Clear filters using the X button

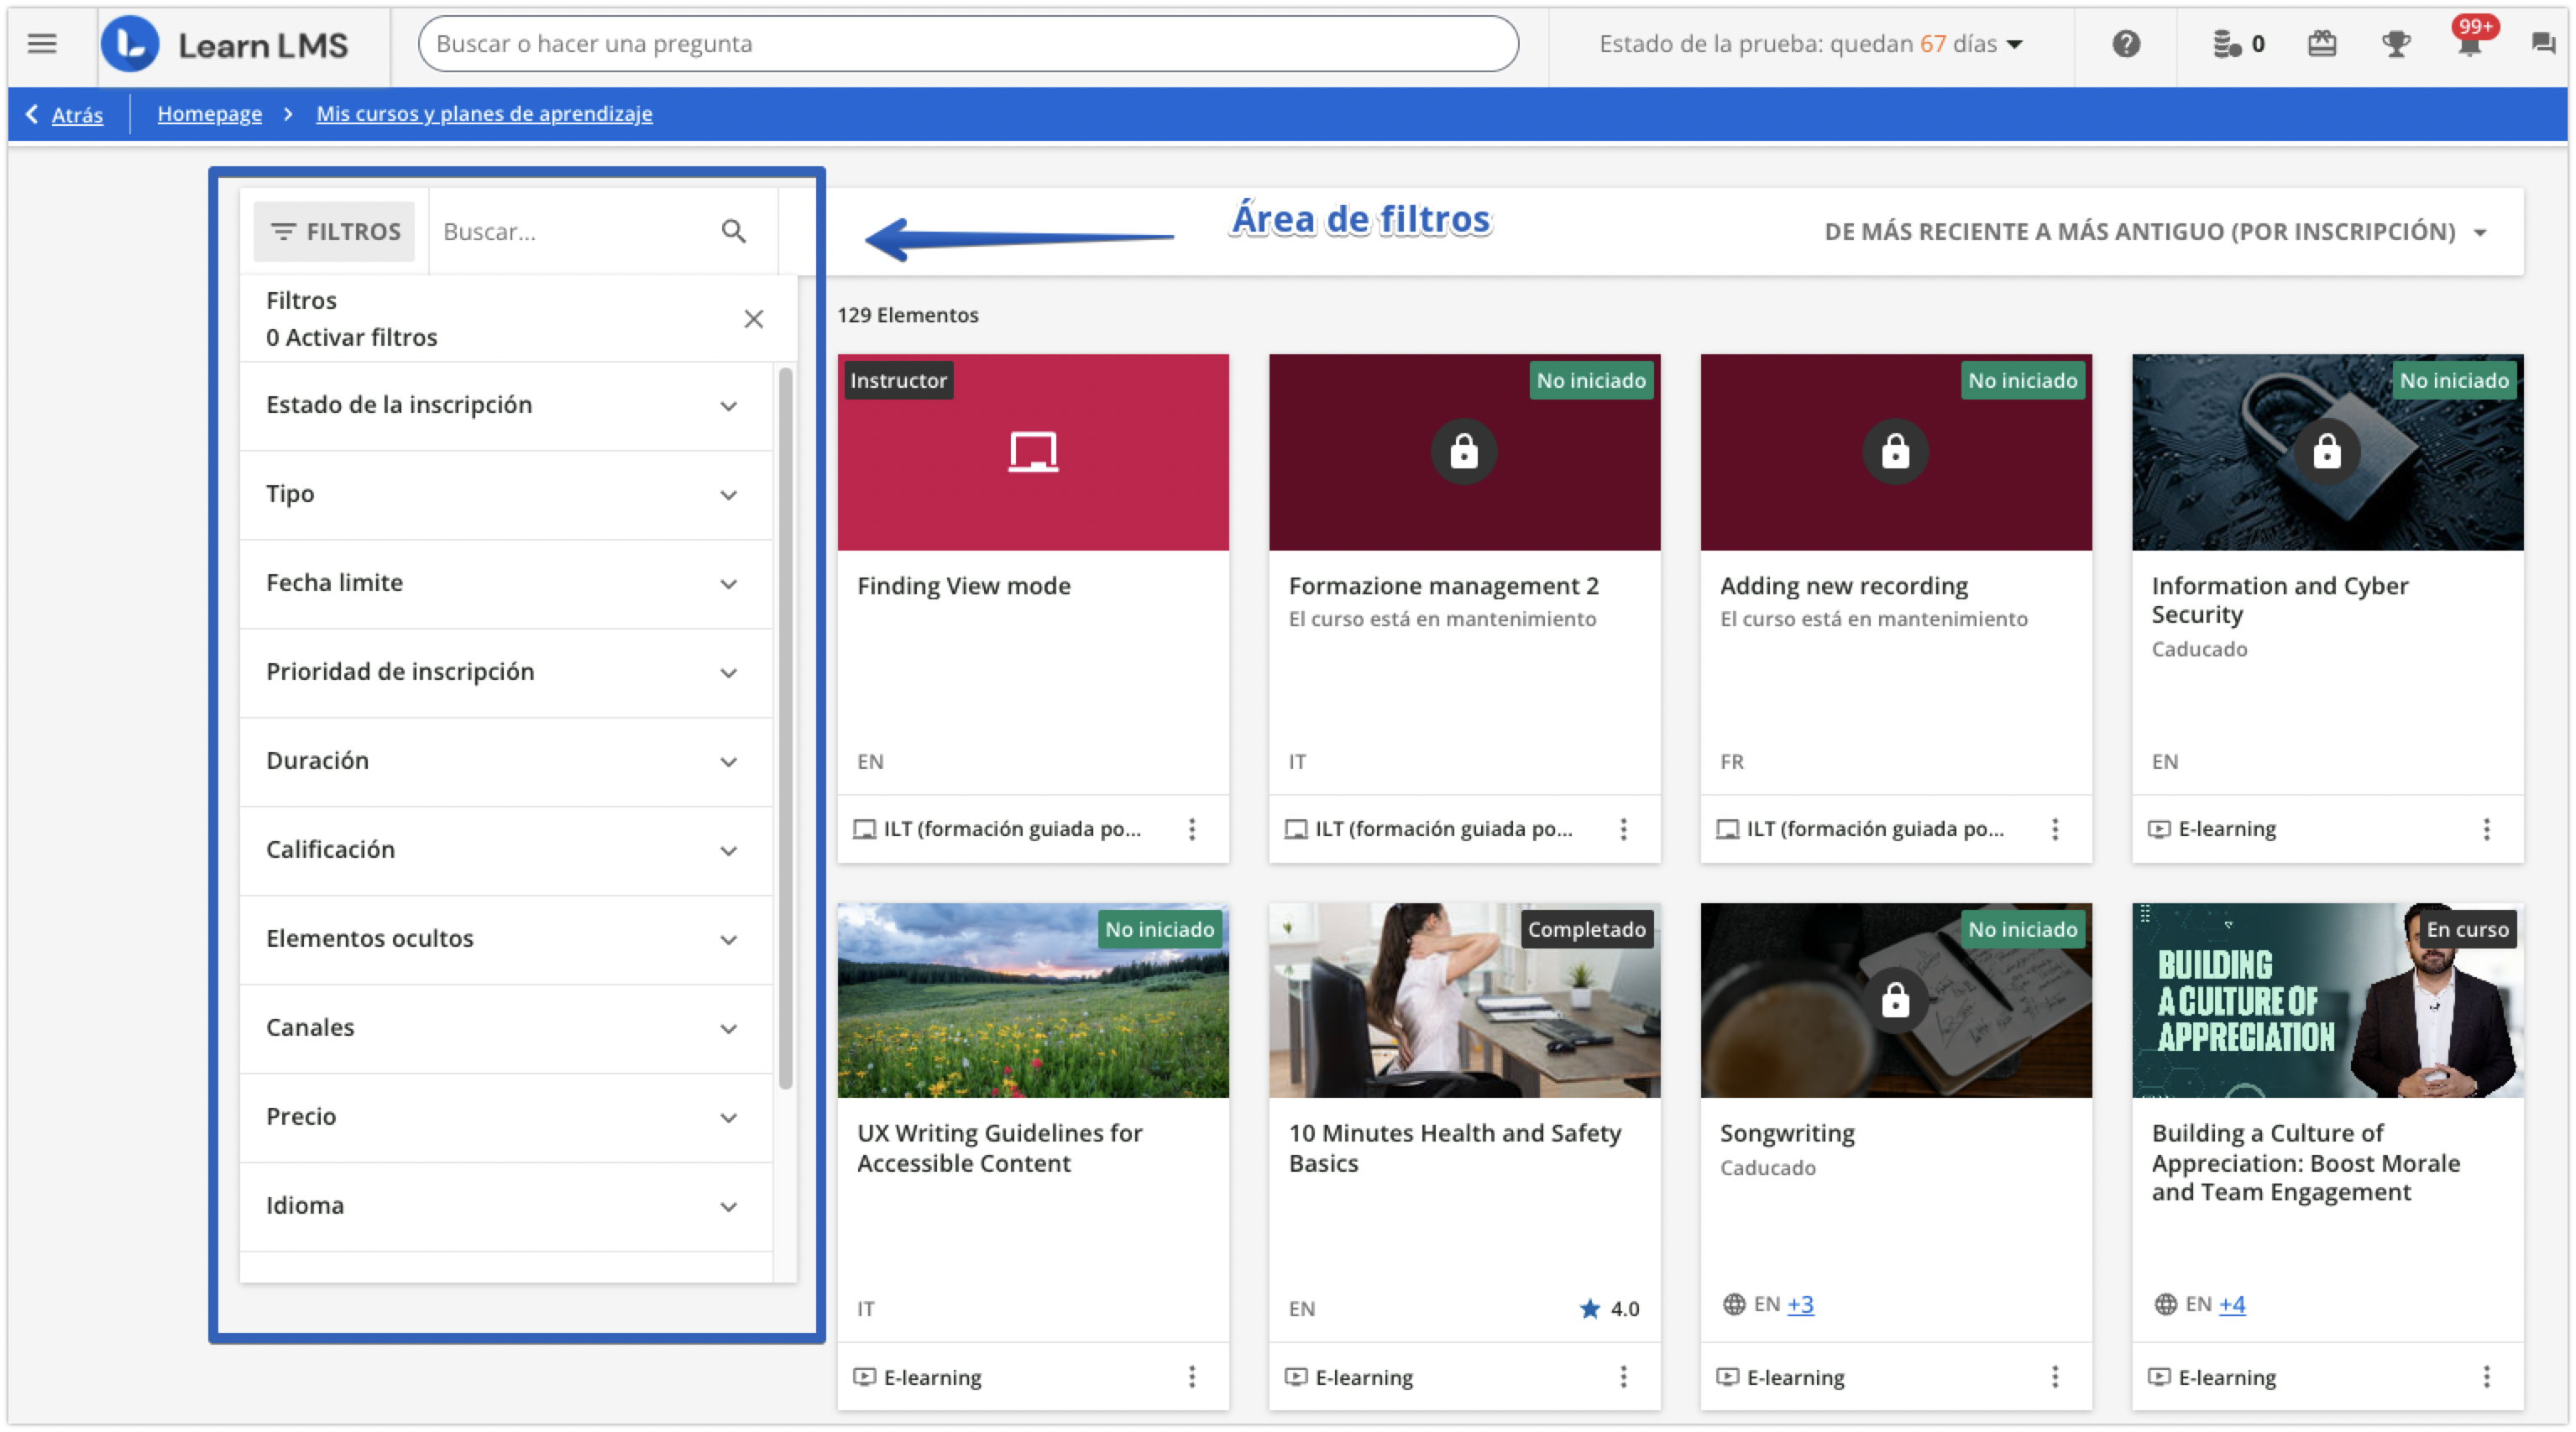point(754,318)
